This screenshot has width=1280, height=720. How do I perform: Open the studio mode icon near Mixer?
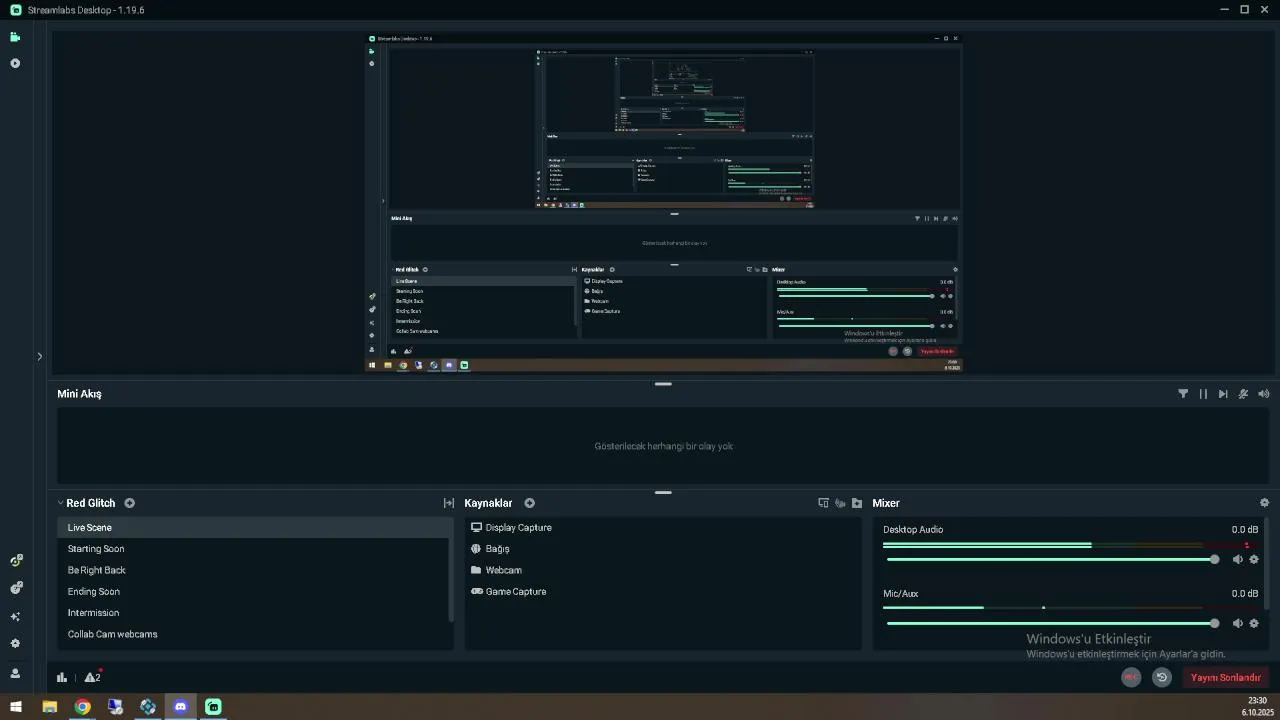coord(824,503)
